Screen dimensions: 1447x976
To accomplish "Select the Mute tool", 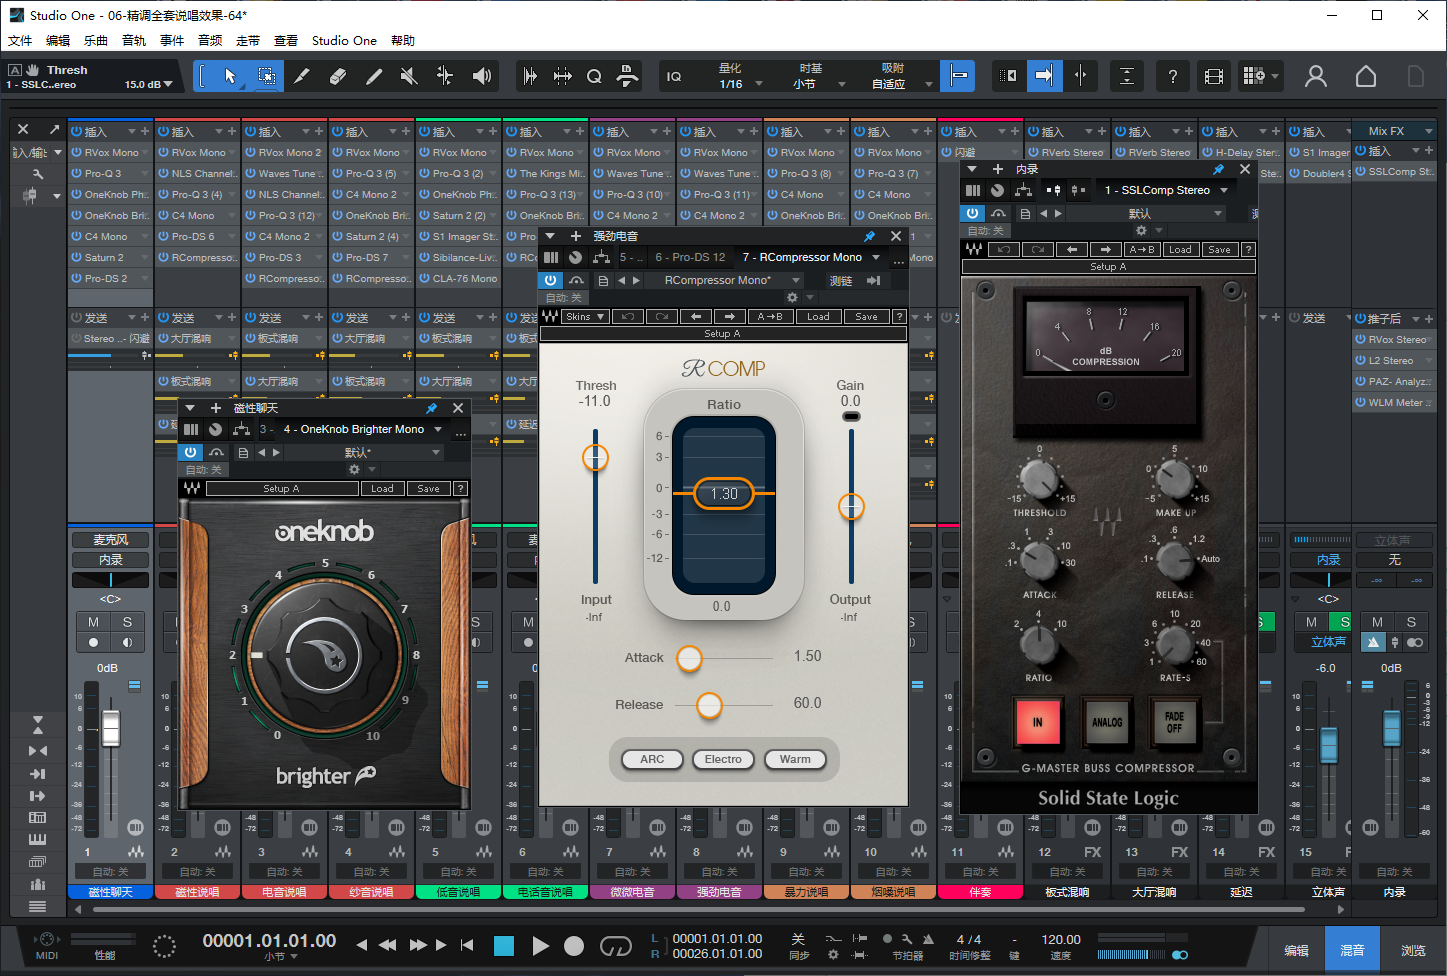I will point(409,76).
